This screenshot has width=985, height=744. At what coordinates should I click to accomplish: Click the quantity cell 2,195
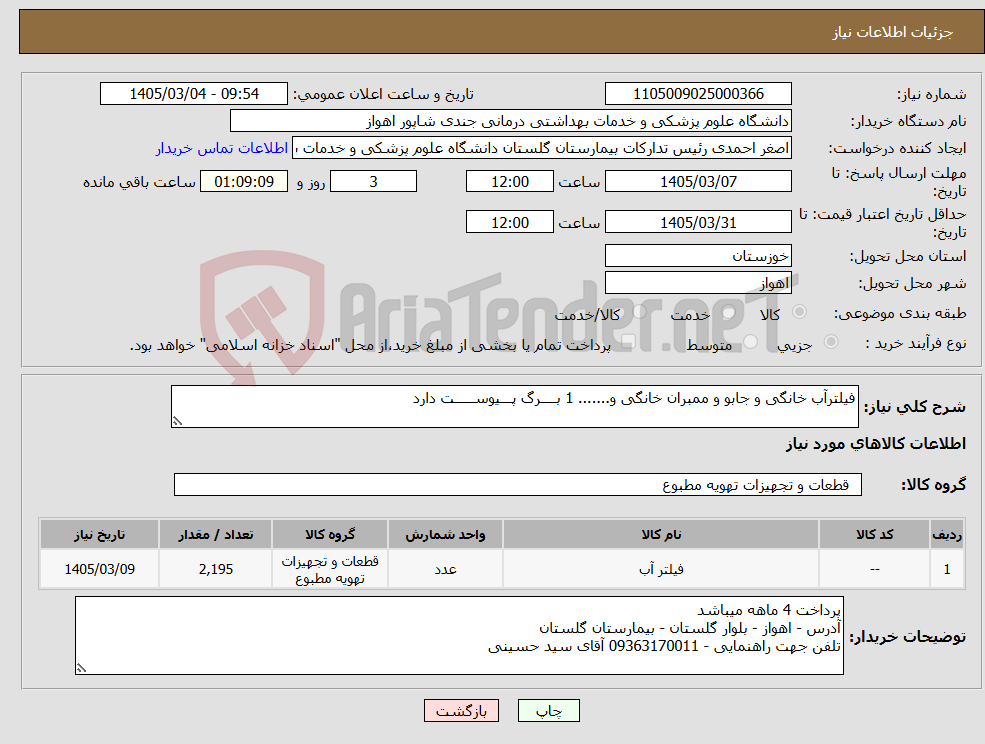tap(215, 569)
